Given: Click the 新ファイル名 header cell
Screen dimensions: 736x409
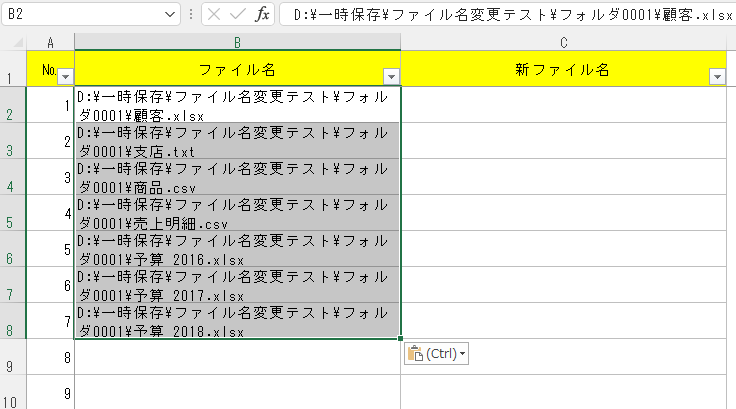Looking at the screenshot, I should [x=563, y=69].
